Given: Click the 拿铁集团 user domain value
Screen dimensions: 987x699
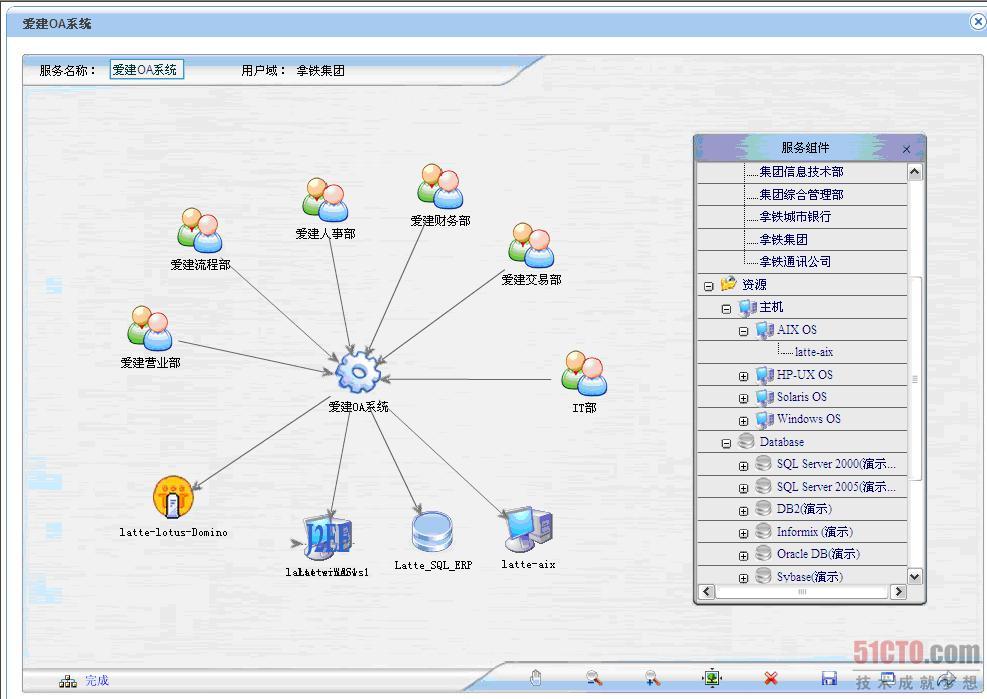Looking at the screenshot, I should coord(320,71).
